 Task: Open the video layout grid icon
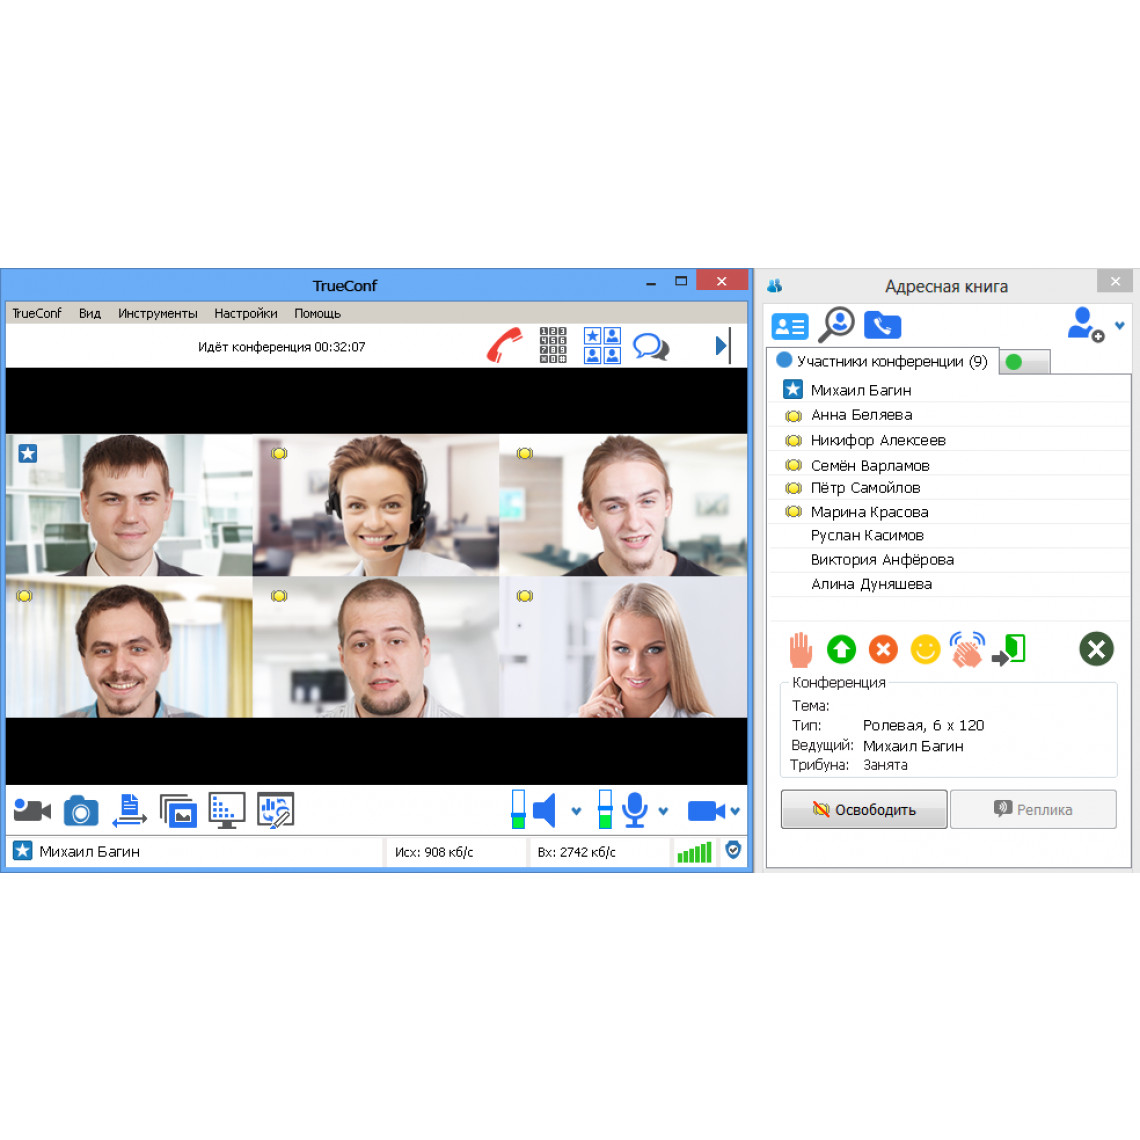(x=602, y=345)
